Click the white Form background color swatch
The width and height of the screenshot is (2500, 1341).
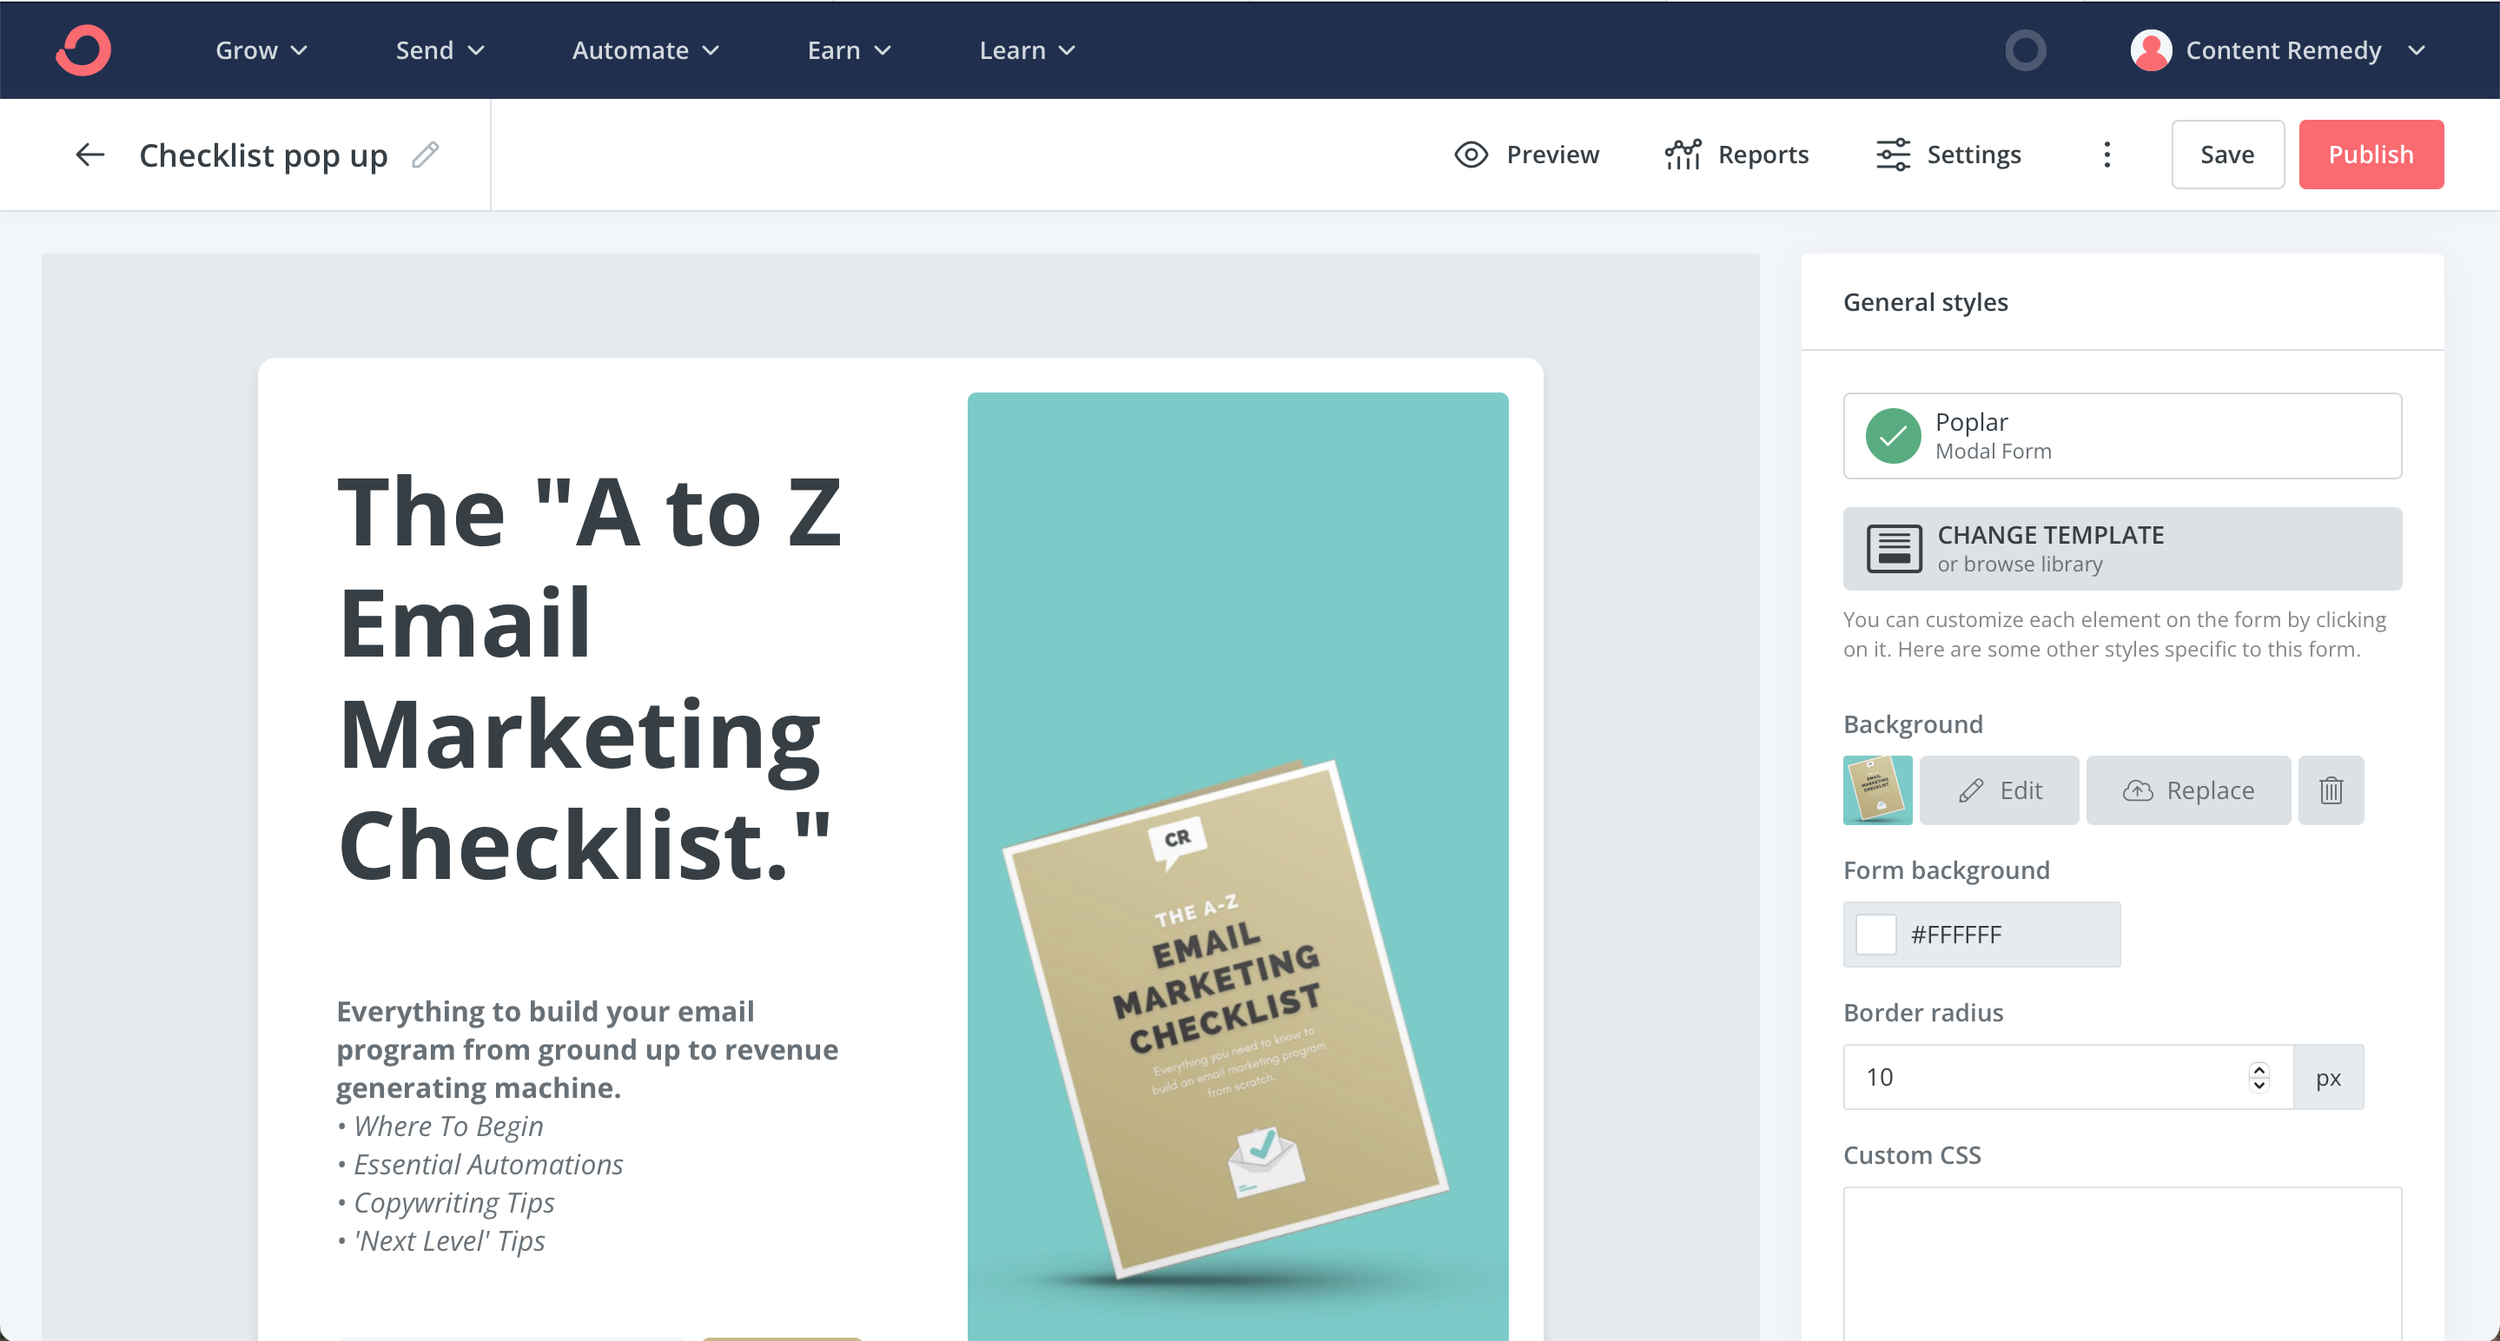(1876, 935)
